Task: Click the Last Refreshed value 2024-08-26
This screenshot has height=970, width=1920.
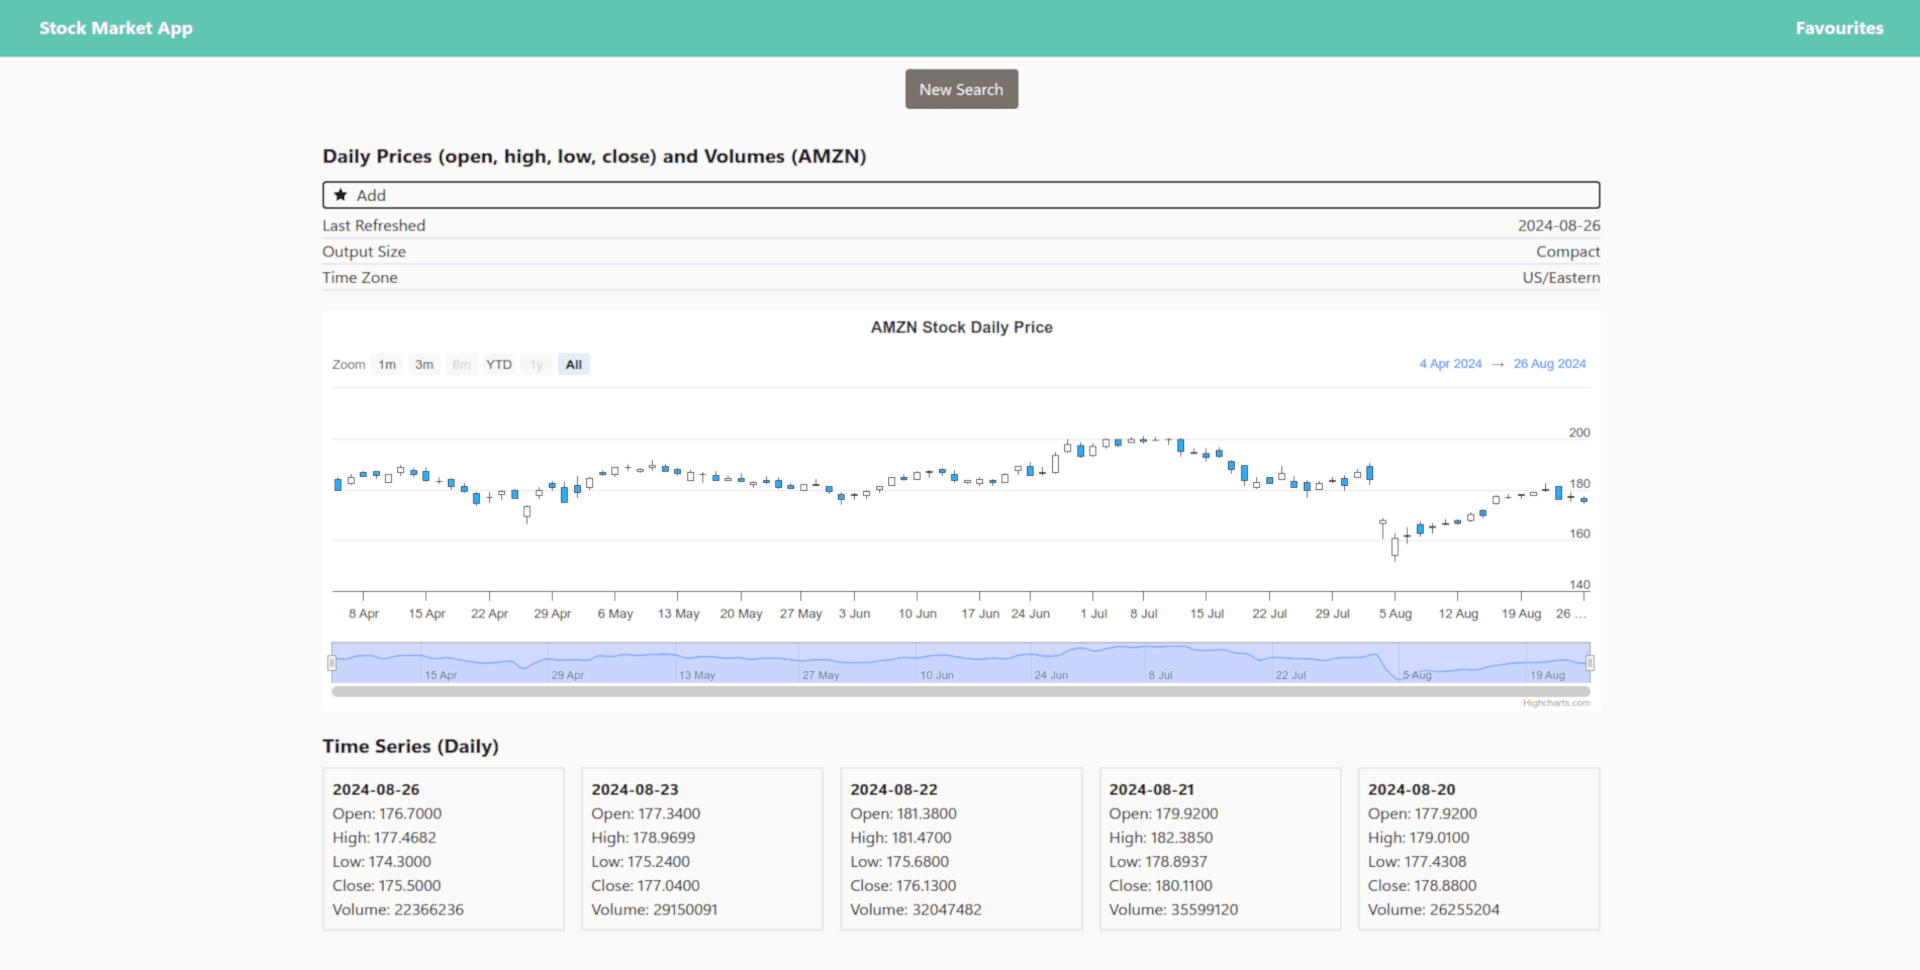Action: [1559, 226]
